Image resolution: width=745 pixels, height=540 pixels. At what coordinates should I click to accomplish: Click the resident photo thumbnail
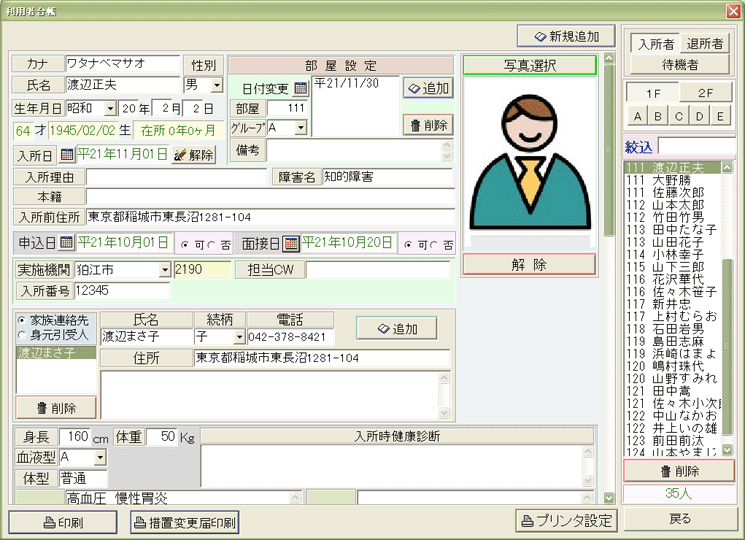[530, 164]
